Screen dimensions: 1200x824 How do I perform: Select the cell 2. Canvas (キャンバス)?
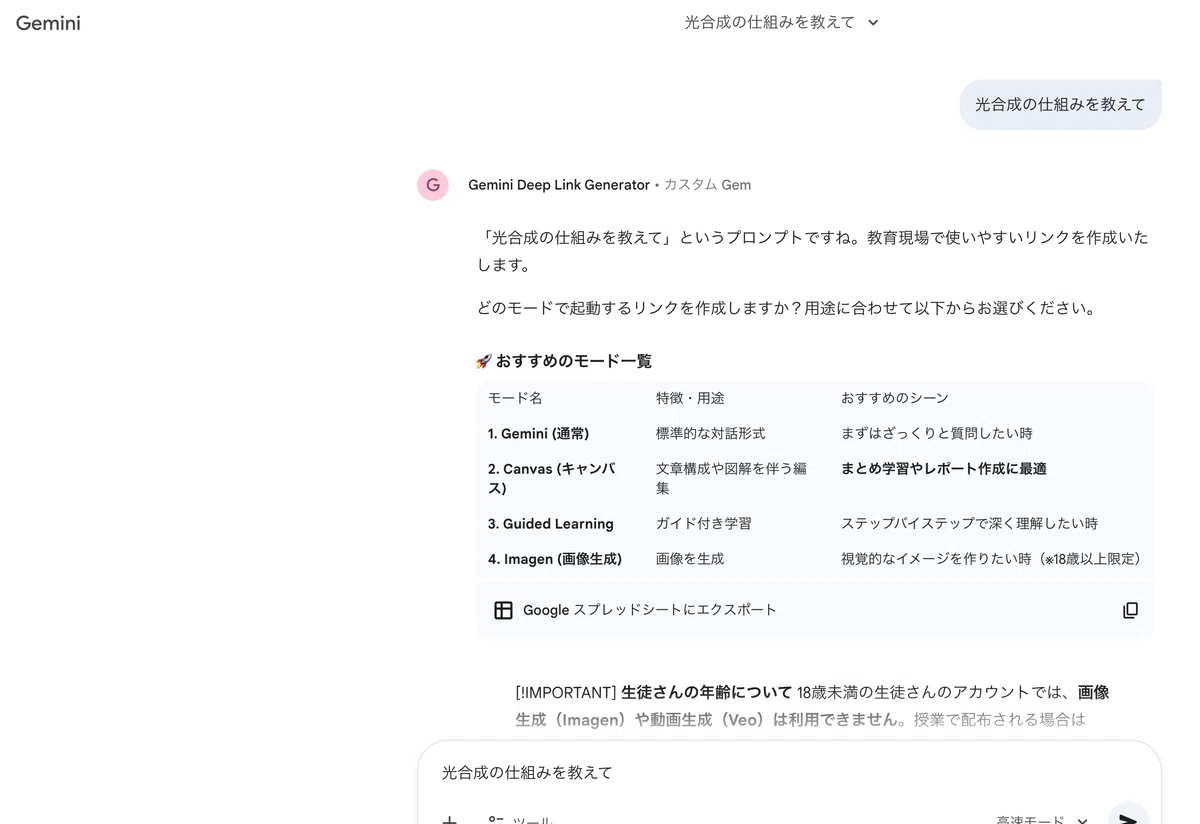[551, 478]
